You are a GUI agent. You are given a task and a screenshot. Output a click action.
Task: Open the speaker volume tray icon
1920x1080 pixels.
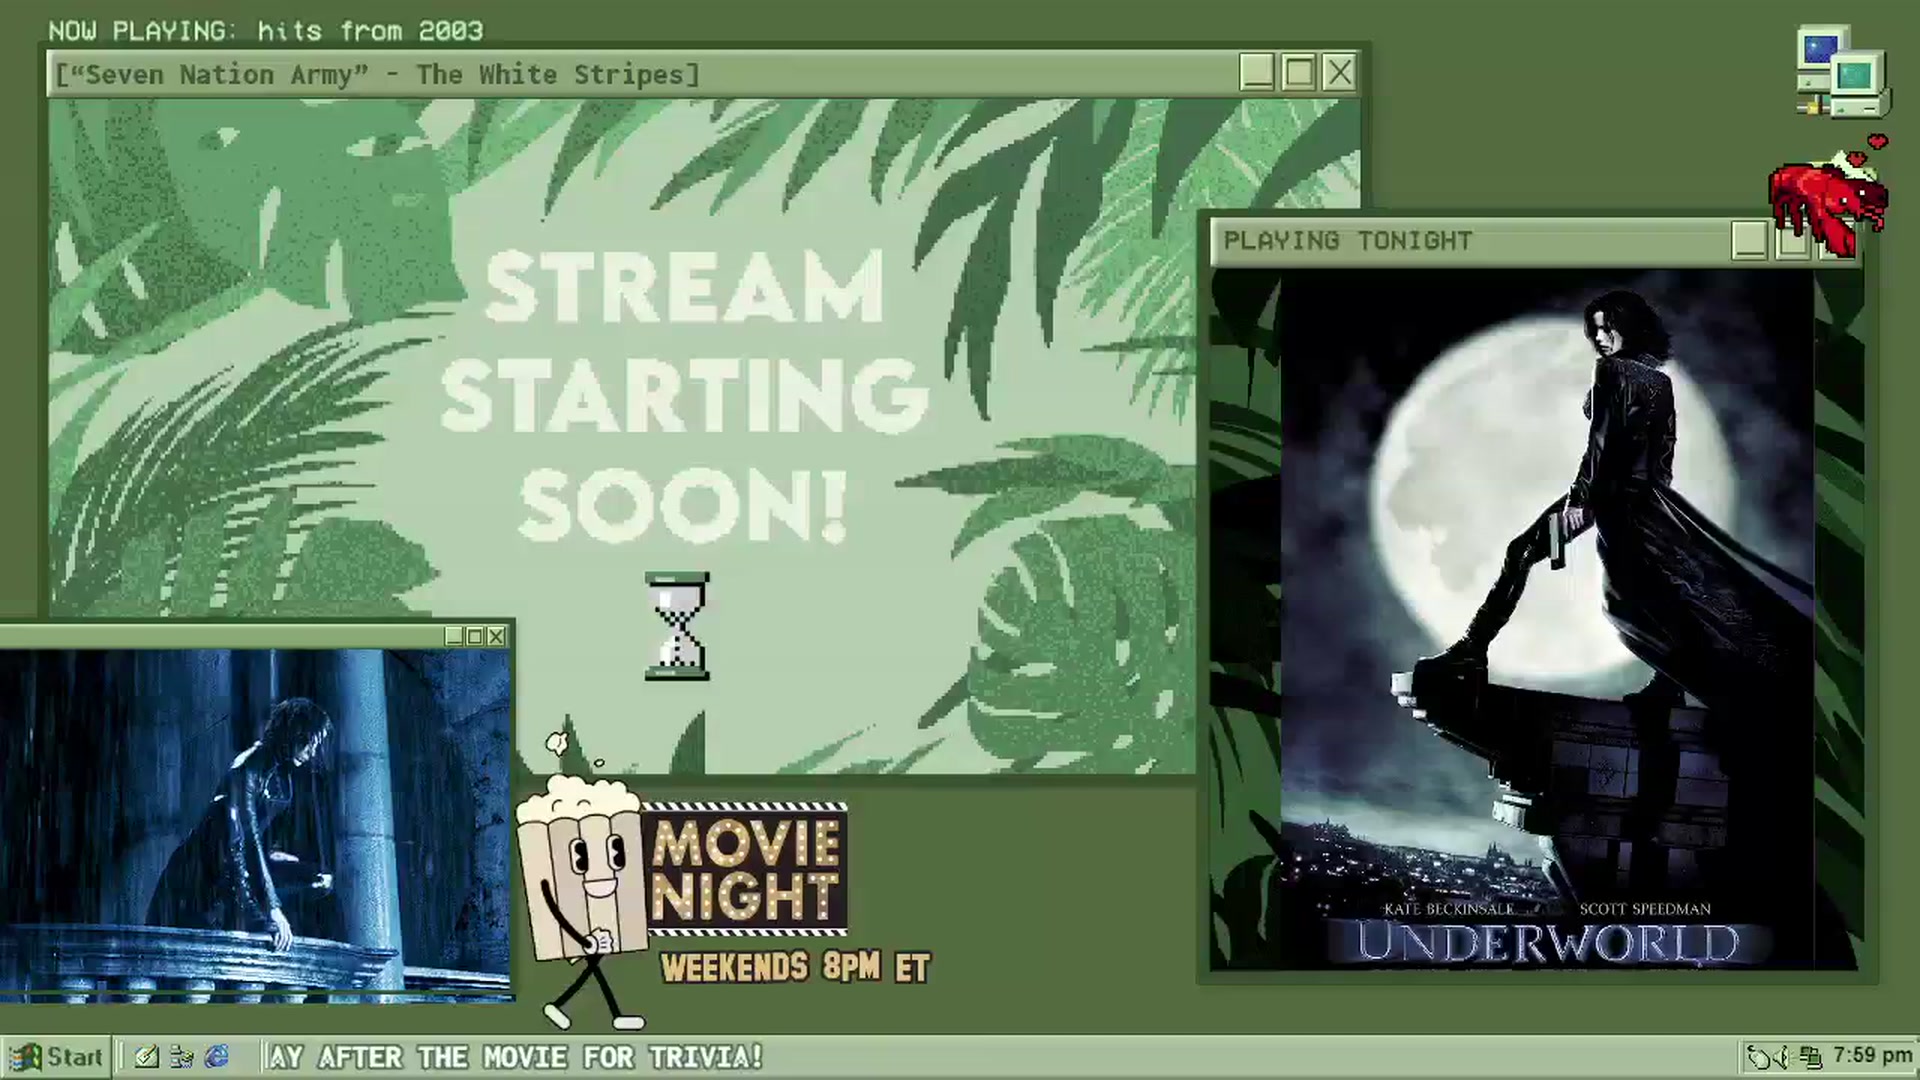pyautogui.click(x=1782, y=1057)
